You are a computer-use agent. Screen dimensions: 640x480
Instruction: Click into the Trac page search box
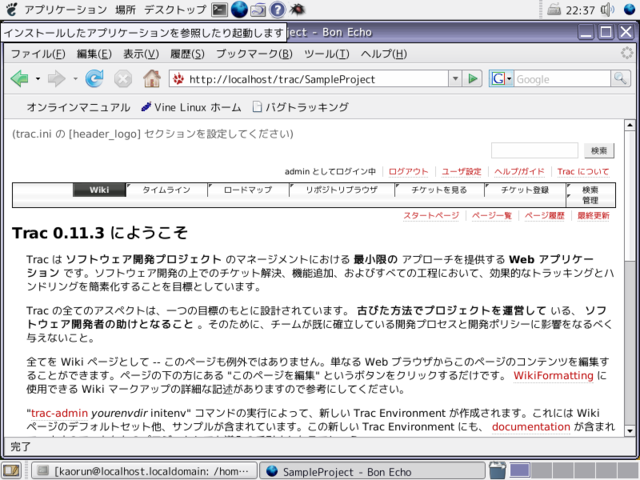click(x=535, y=150)
